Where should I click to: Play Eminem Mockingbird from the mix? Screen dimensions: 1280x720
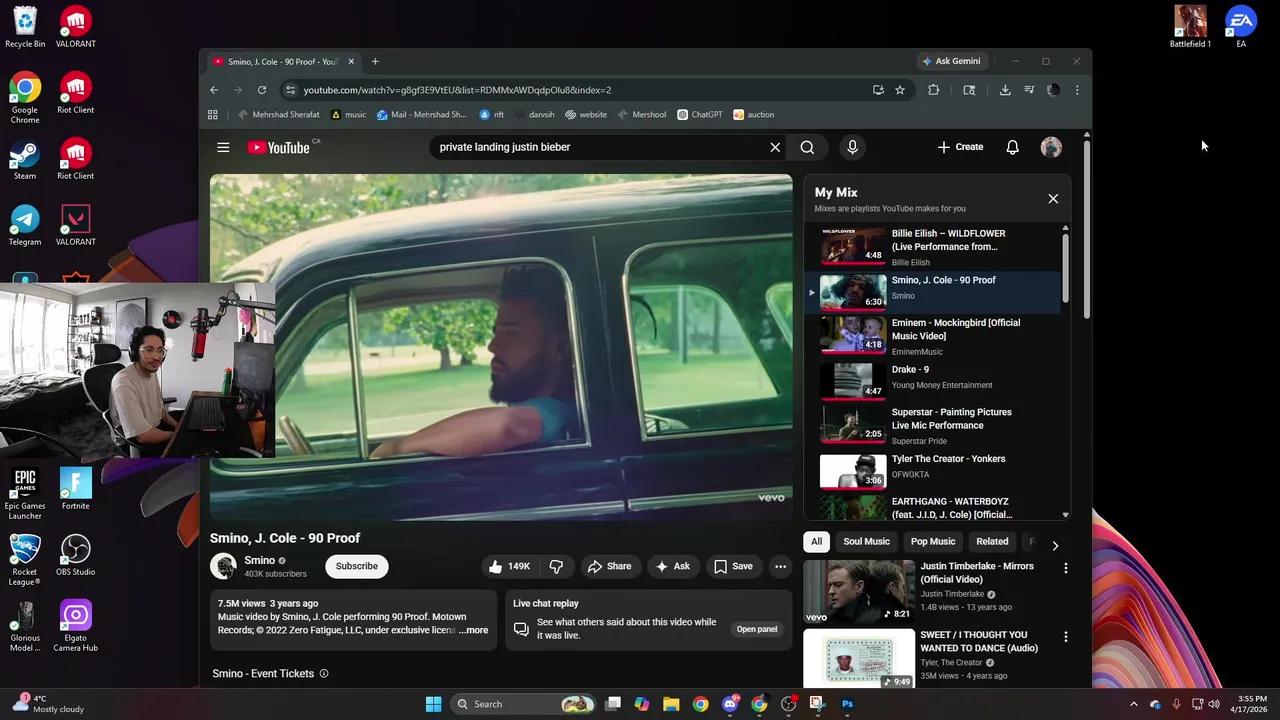(x=934, y=336)
